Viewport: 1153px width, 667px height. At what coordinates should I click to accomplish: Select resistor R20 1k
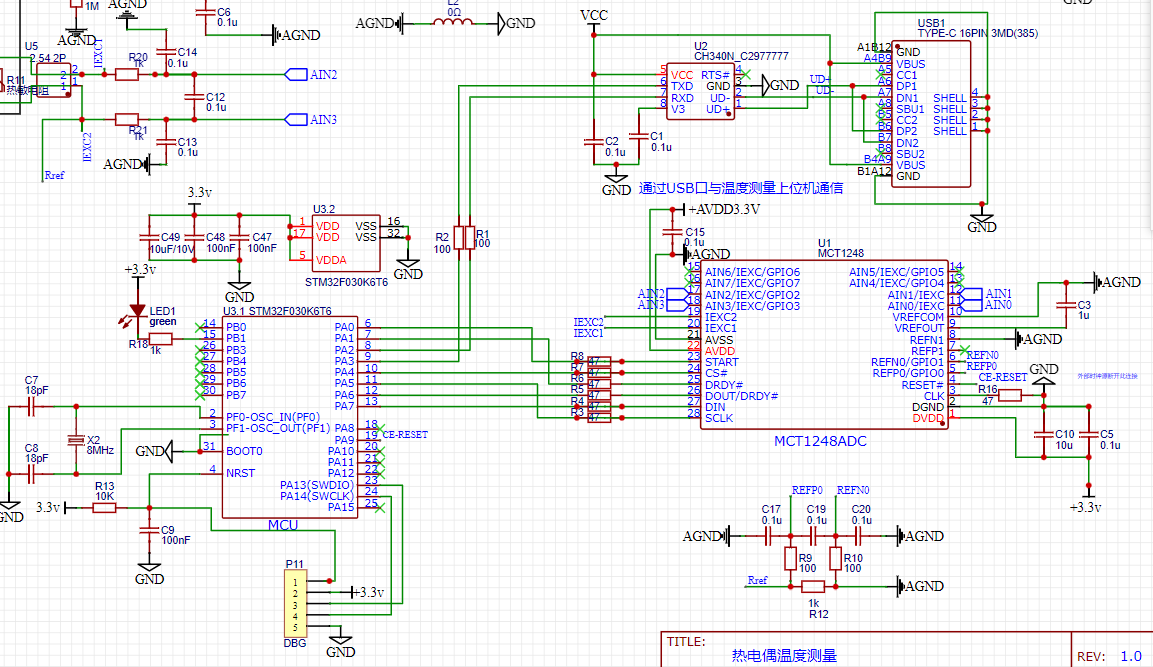(x=126, y=74)
